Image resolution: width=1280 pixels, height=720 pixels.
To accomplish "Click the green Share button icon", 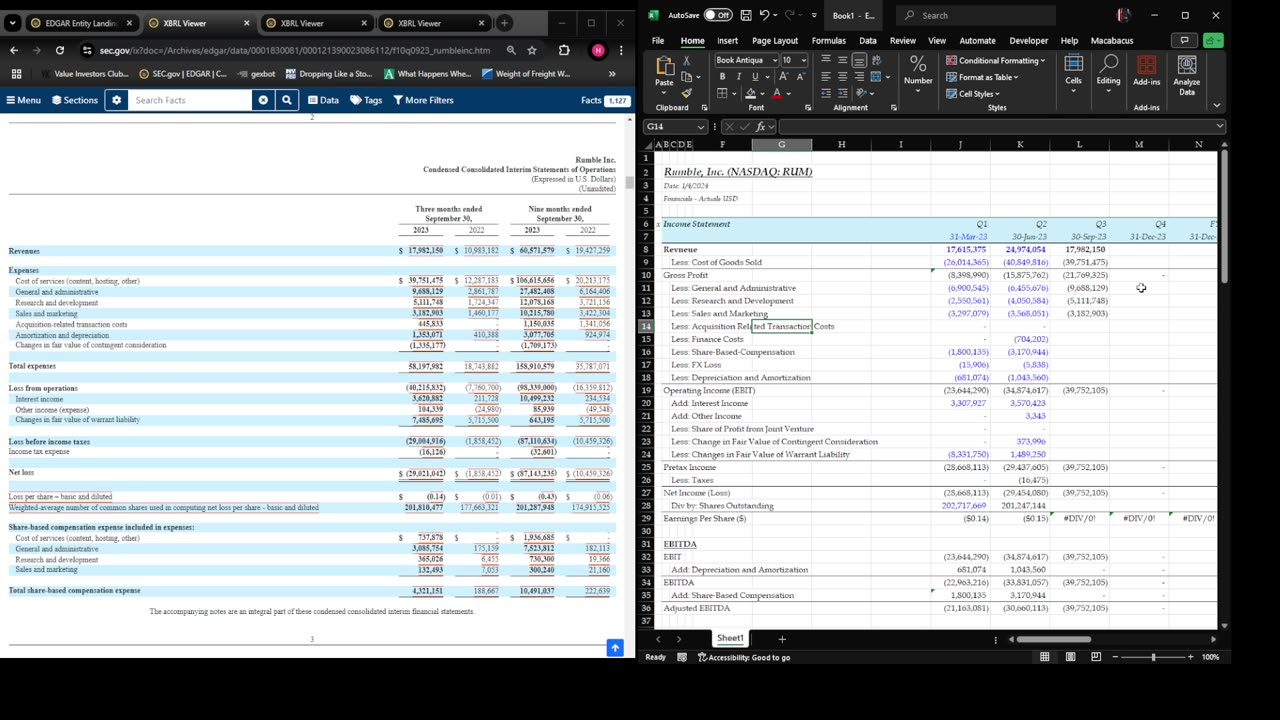I will [1212, 41].
